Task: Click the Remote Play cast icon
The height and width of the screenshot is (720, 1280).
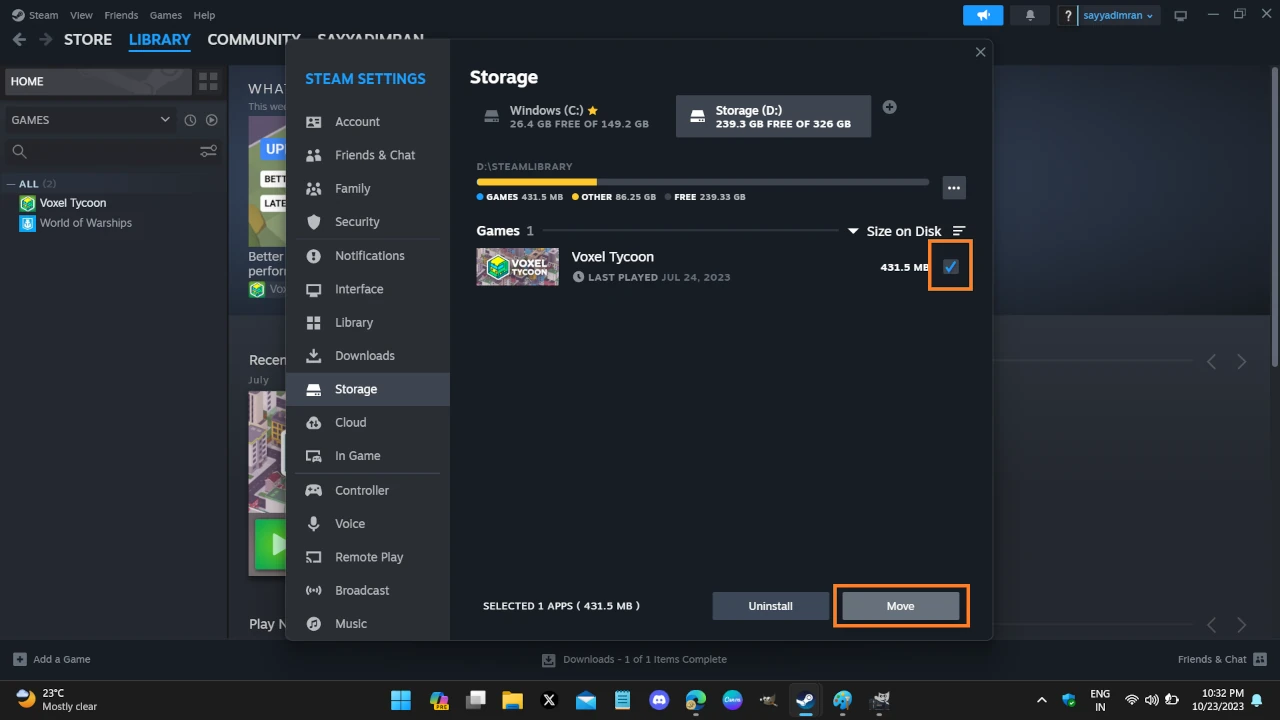Action: [314, 557]
